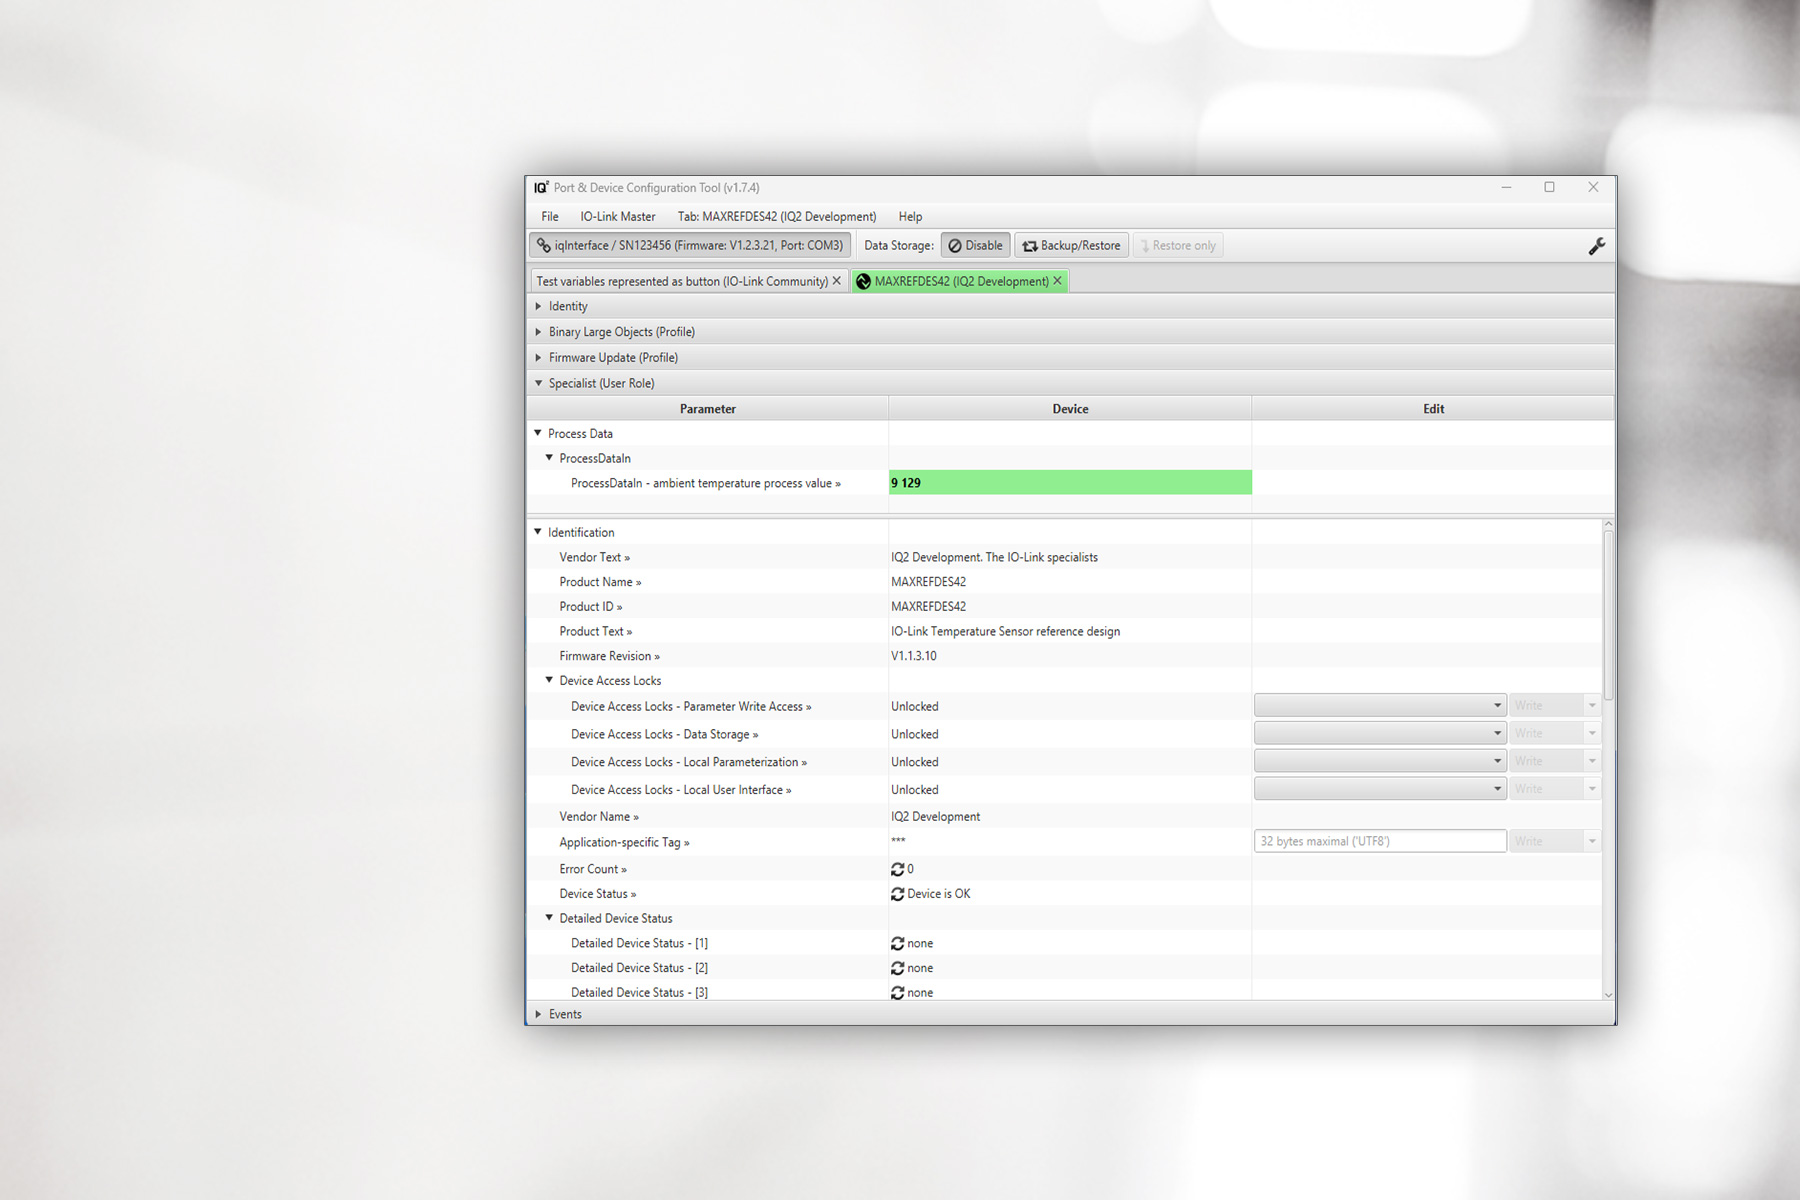Open Parameter Write Access dropdown

[1380, 706]
